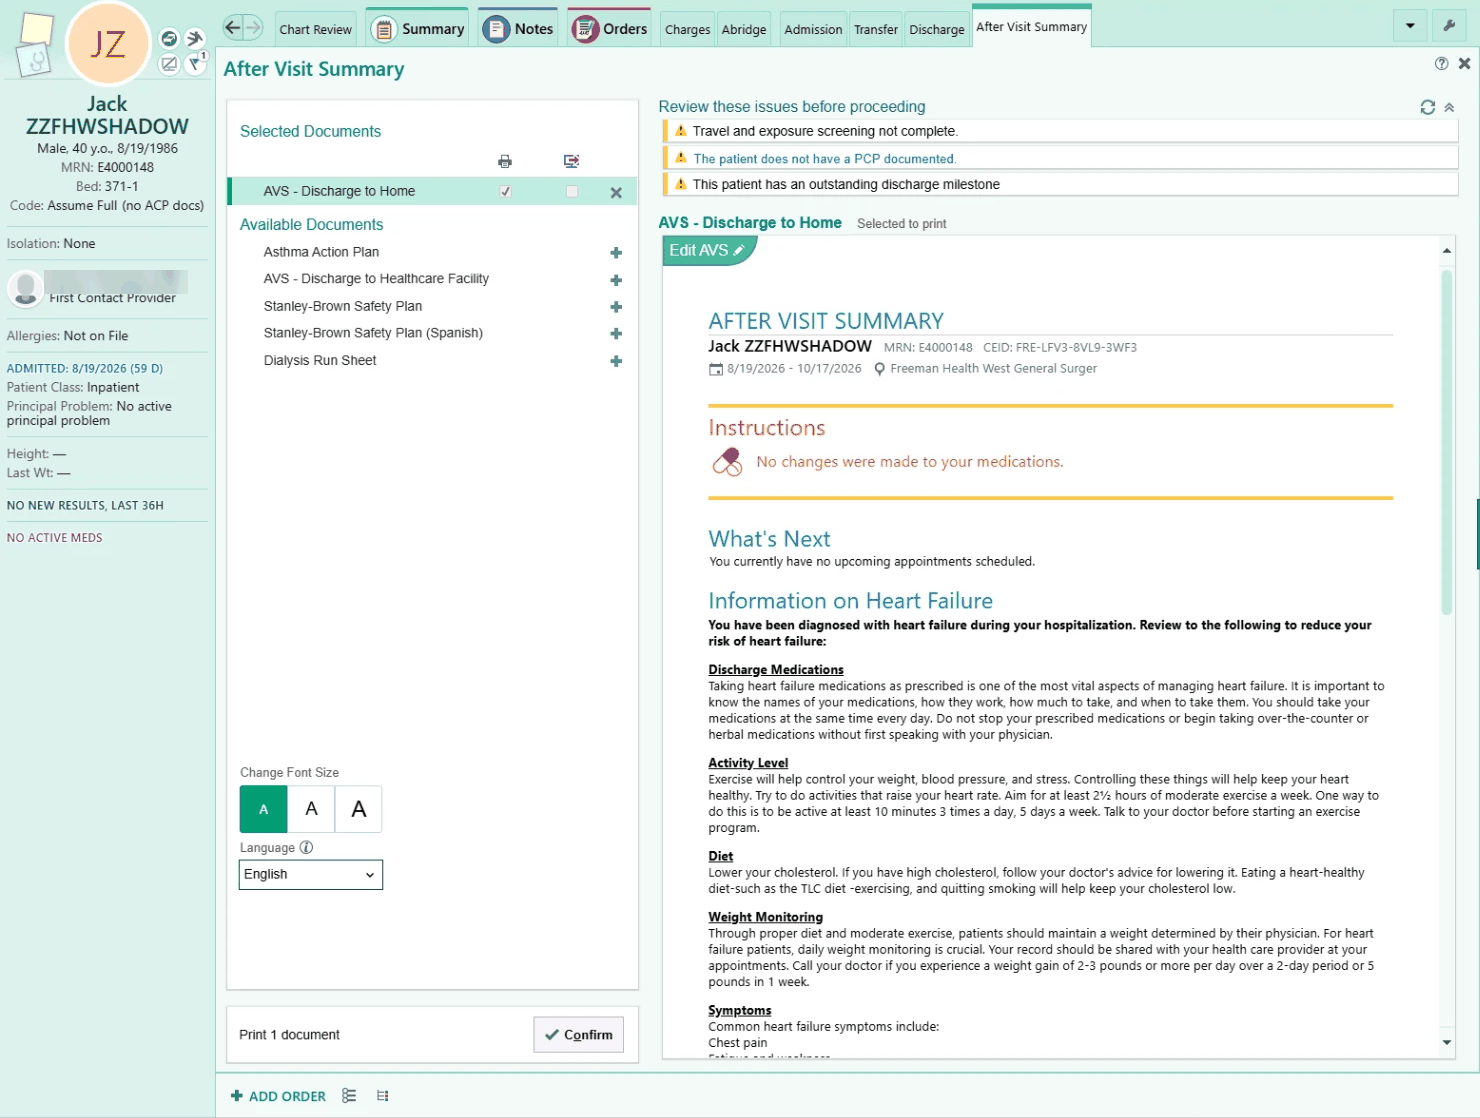The width and height of the screenshot is (1480, 1118).
Task: Toggle portal checkbox for AVS - Discharge to Home
Action: [572, 191]
